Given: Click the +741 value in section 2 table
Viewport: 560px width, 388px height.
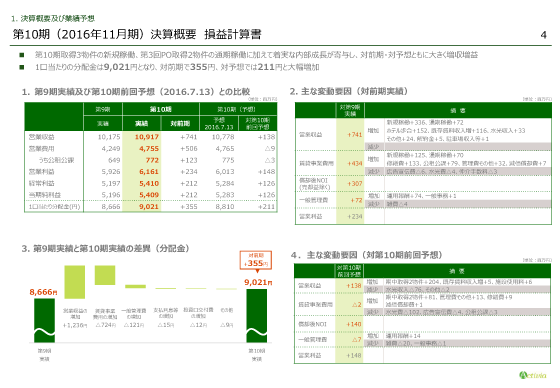Looking at the screenshot, I should coord(355,135).
